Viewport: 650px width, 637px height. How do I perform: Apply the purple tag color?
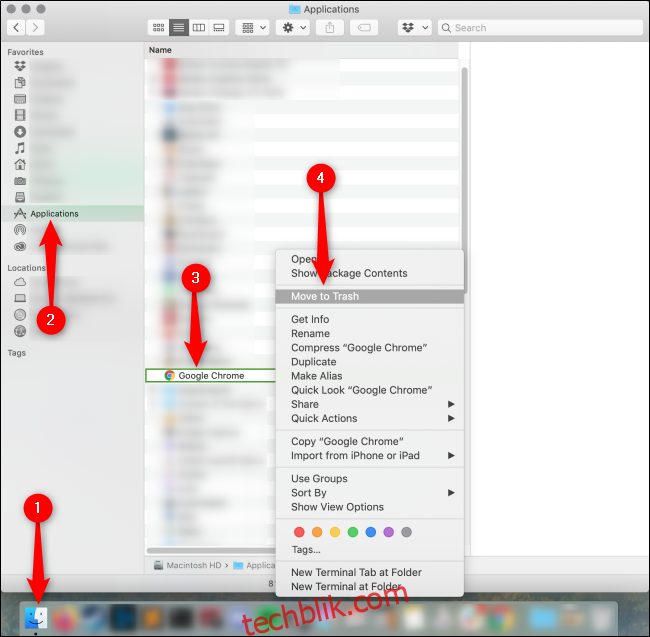click(388, 532)
